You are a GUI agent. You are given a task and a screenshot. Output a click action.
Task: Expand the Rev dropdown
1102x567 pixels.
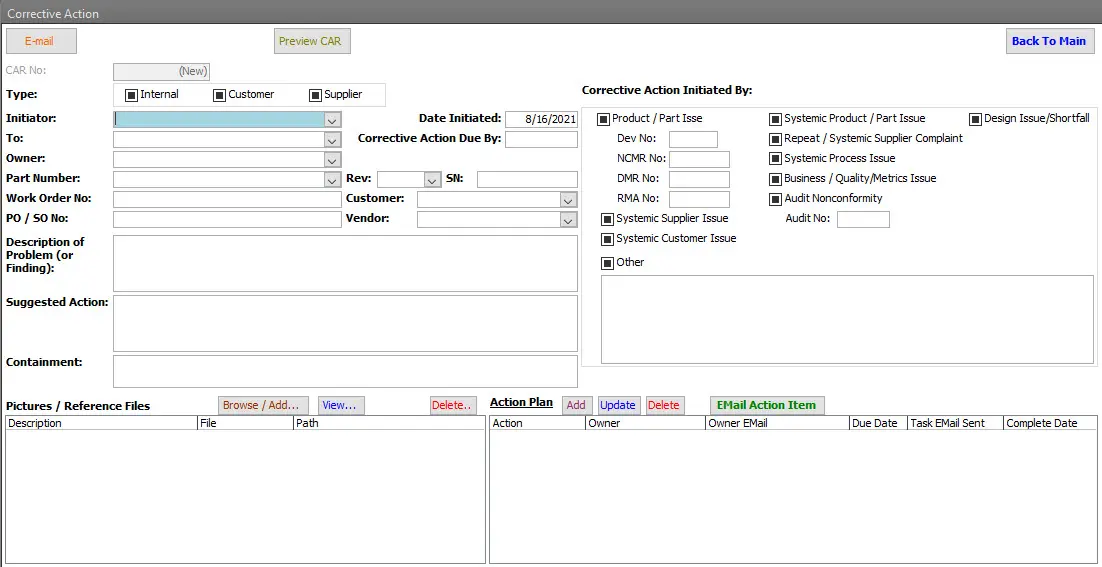(432, 180)
